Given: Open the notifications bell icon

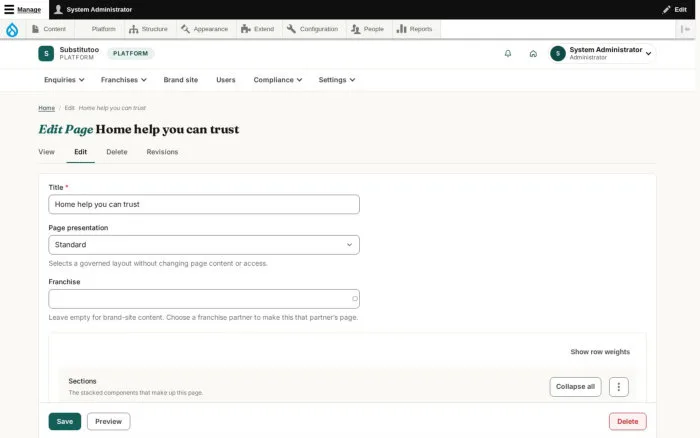Looking at the screenshot, I should 508,54.
